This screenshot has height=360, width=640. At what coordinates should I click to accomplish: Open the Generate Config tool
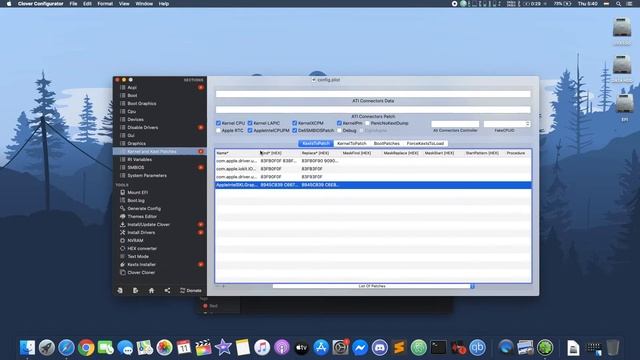[x=144, y=209]
